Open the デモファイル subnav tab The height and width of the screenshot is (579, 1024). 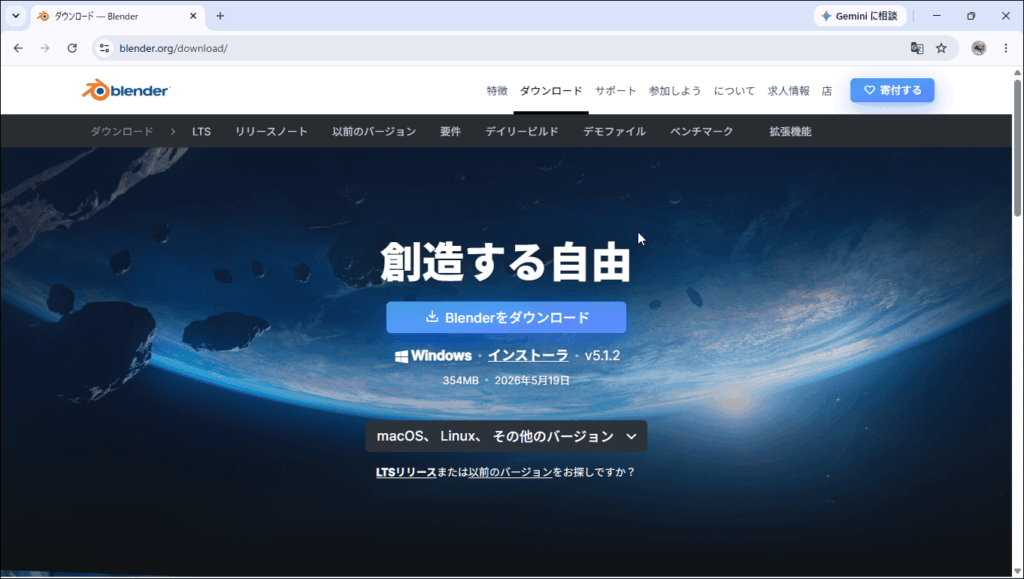coord(614,131)
